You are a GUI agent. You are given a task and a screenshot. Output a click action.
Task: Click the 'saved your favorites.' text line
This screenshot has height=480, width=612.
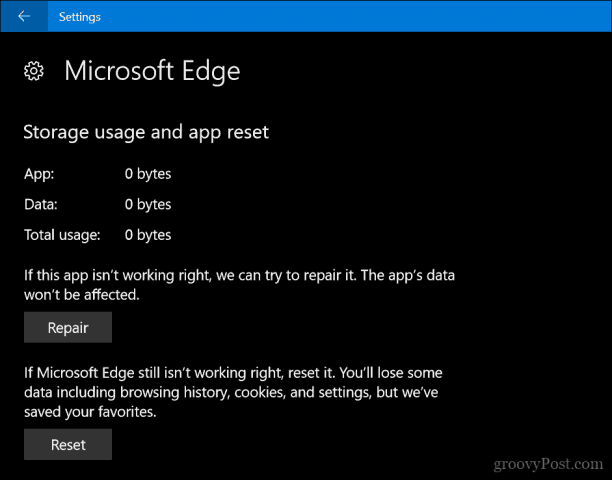tap(90, 412)
